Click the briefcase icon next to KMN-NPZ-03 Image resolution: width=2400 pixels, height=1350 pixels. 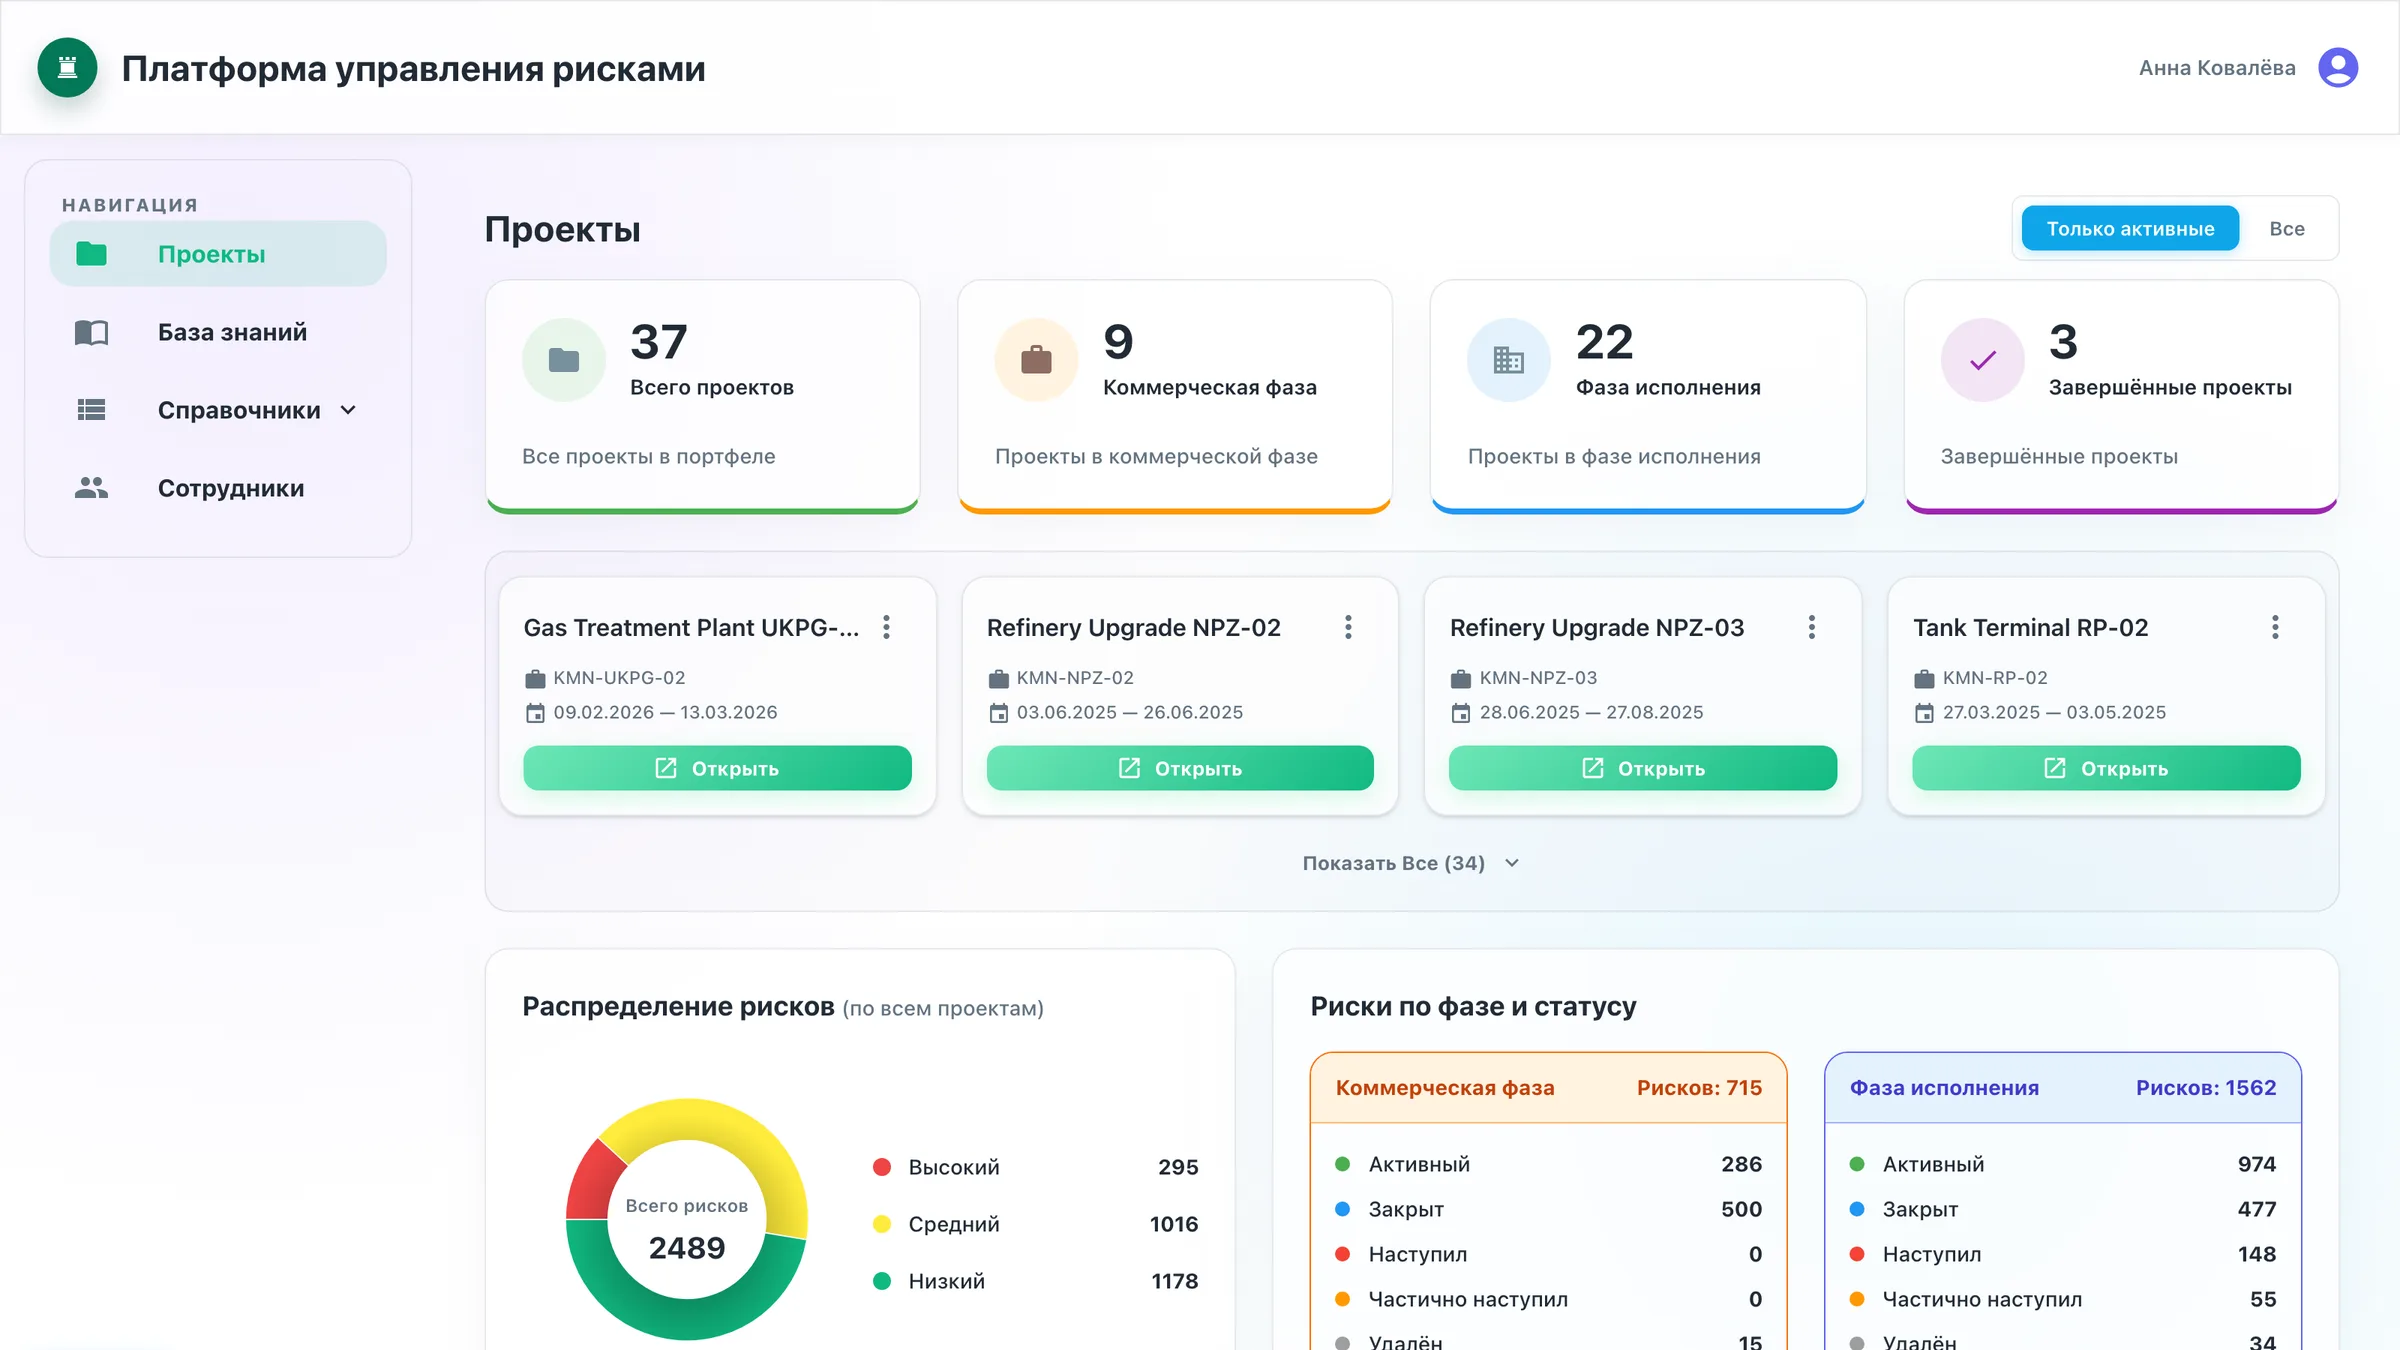1461,679
